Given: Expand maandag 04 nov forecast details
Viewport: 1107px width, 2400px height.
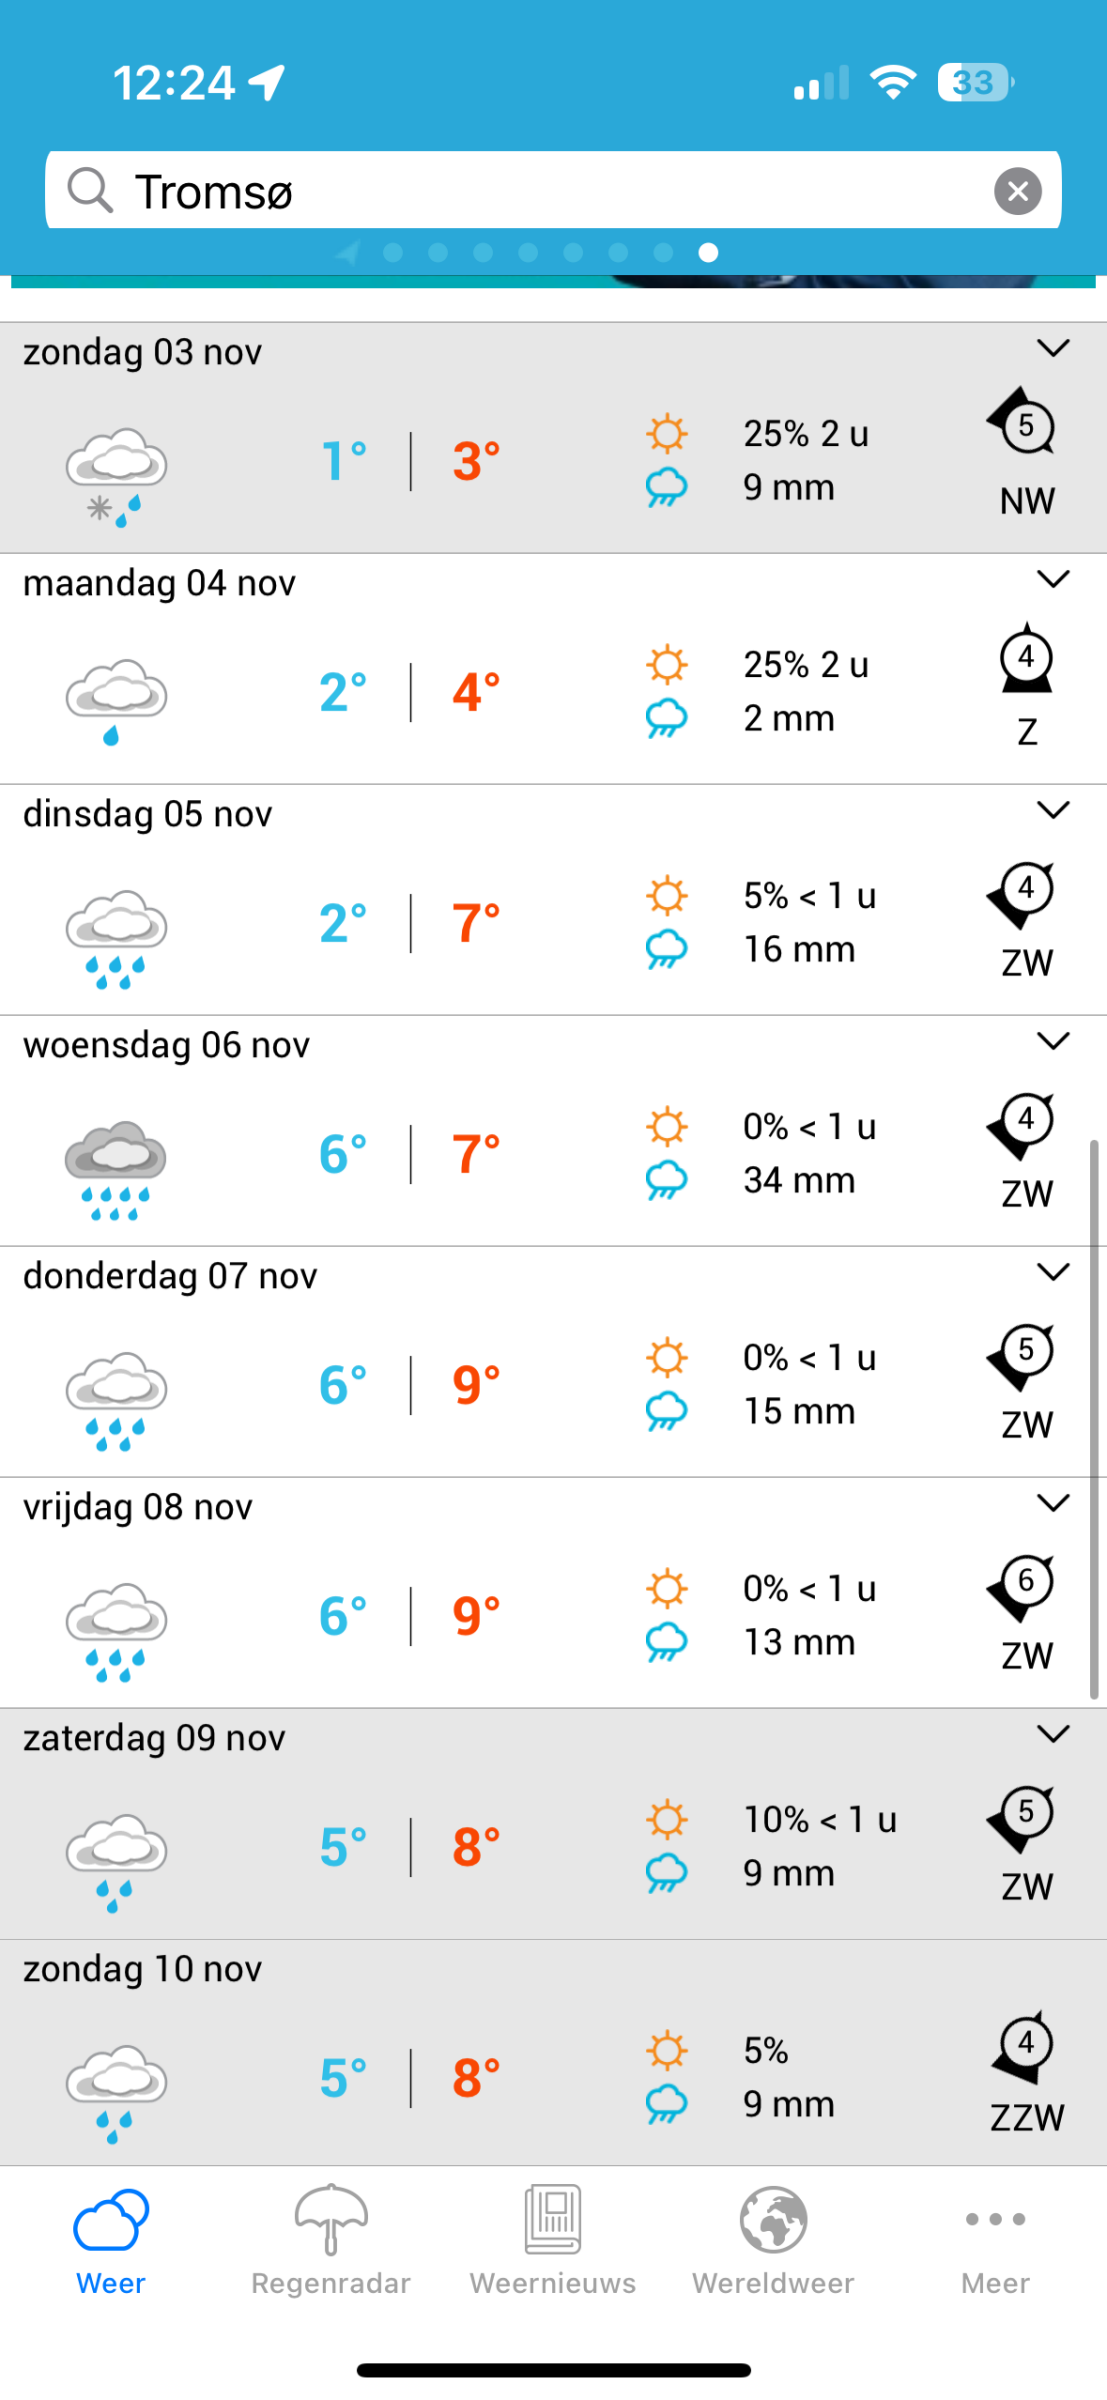Looking at the screenshot, I should coord(1053,579).
